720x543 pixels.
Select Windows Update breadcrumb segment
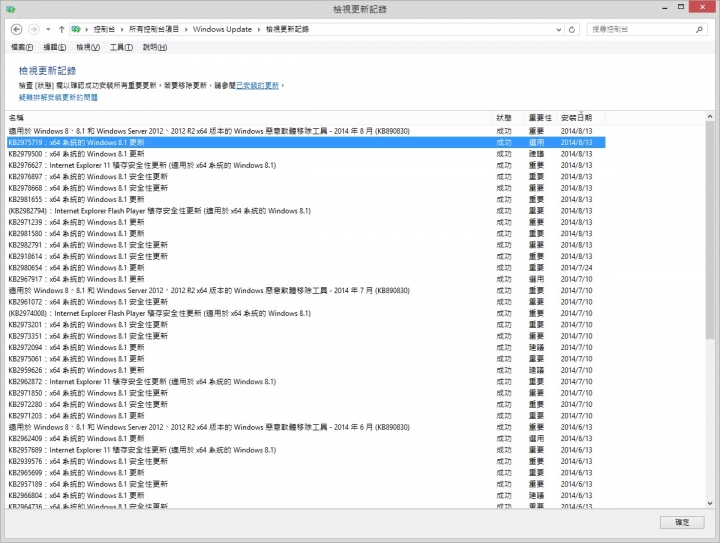[x=222, y=29]
